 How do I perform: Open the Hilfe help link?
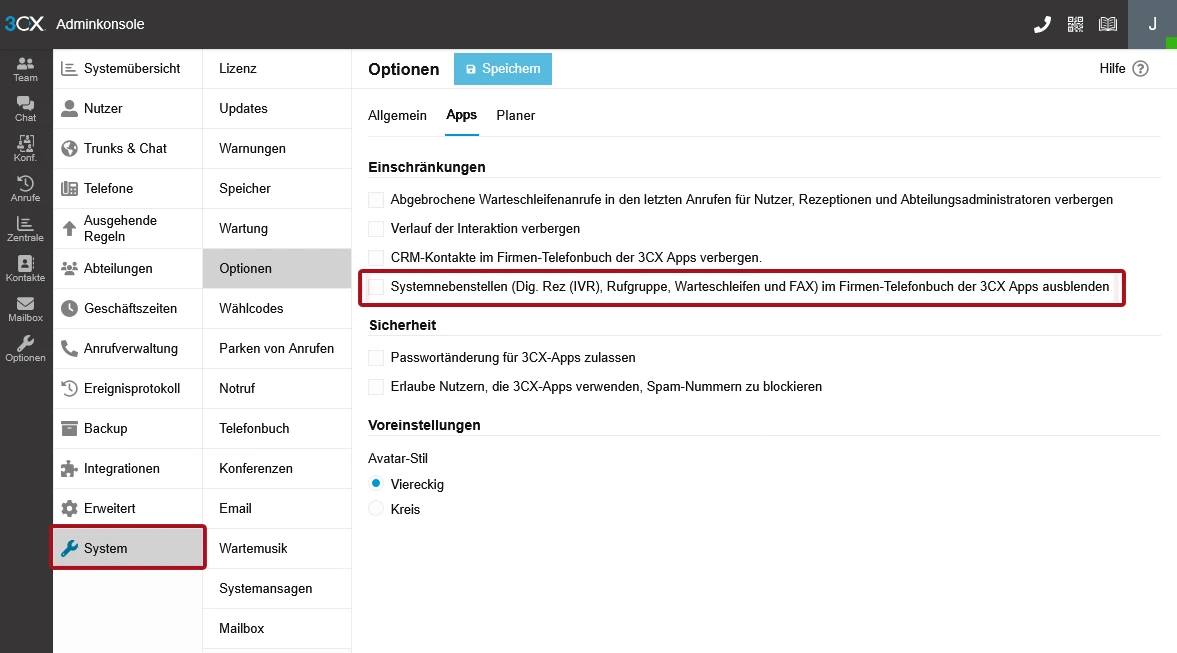click(1123, 69)
